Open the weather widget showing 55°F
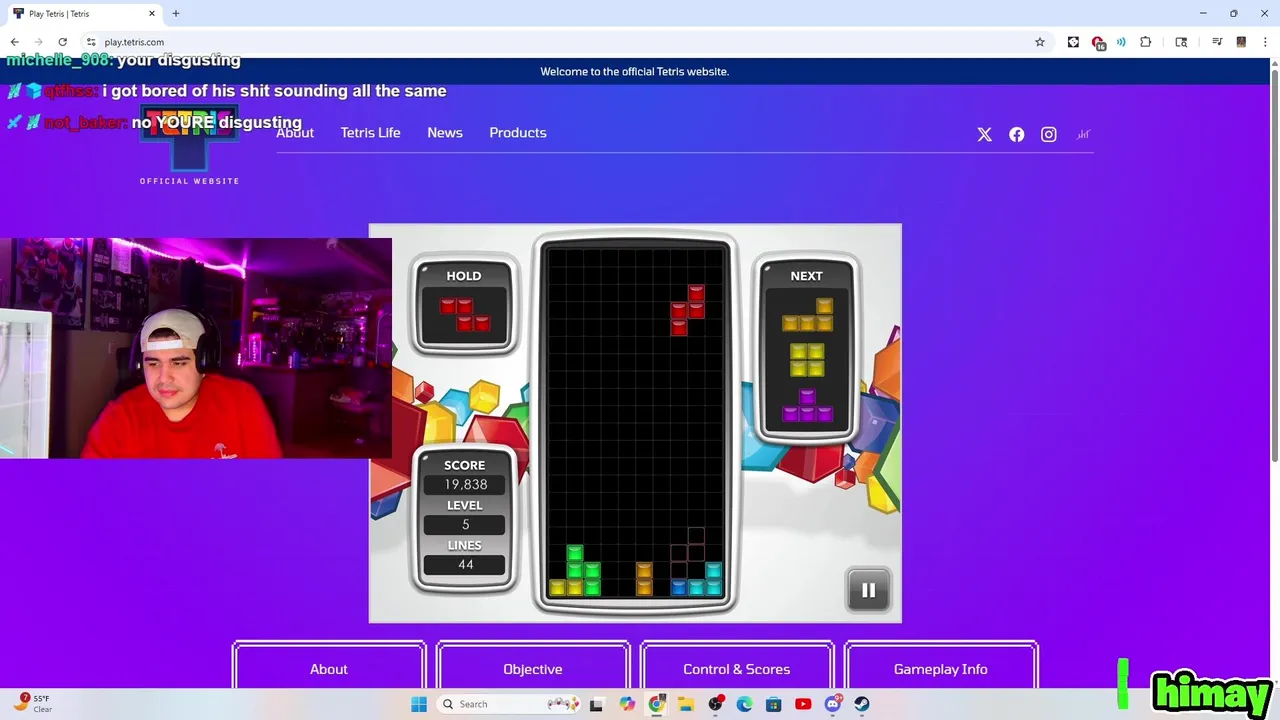 pyautogui.click(x=32, y=704)
